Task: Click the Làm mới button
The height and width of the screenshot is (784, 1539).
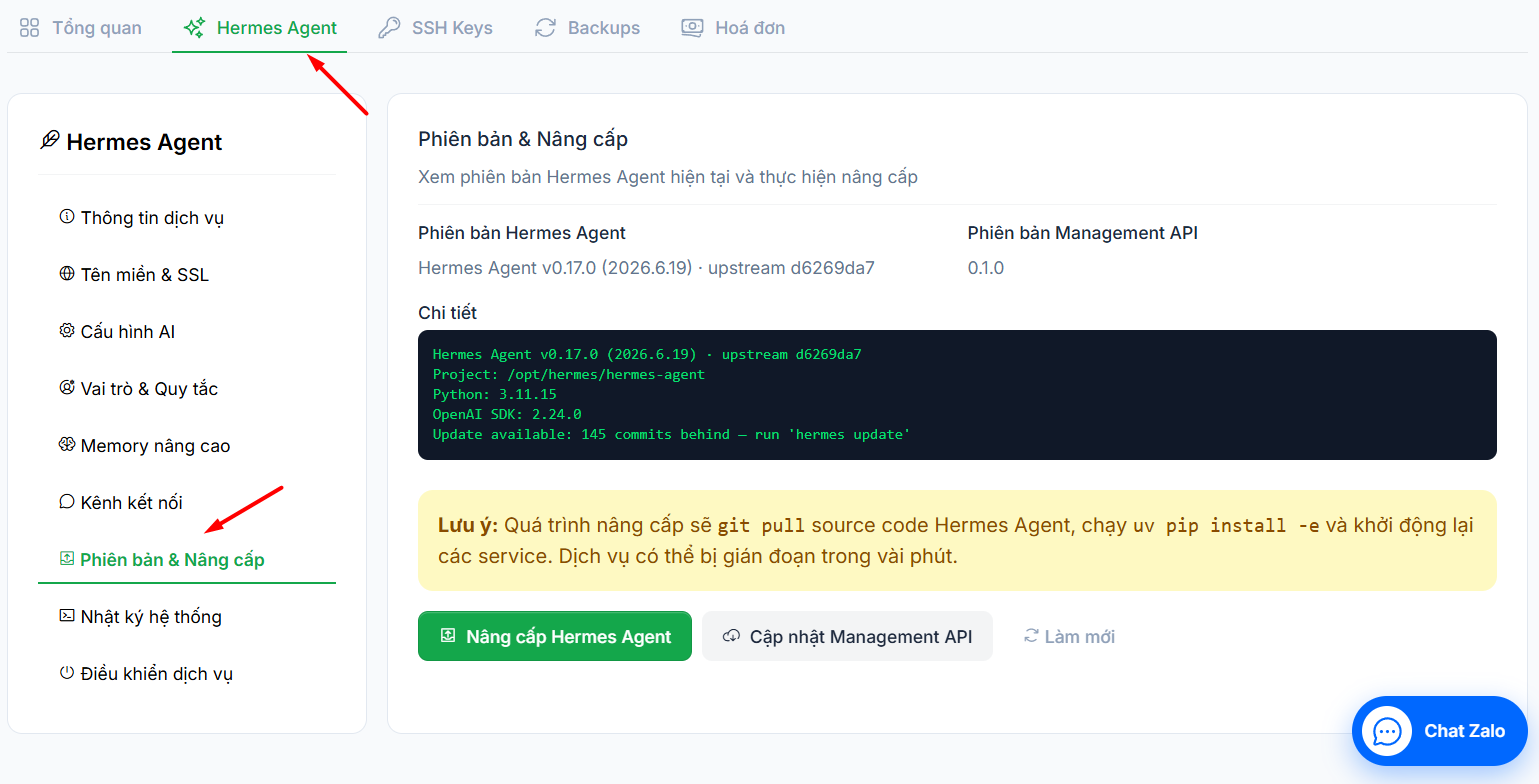Action: pyautogui.click(x=1069, y=636)
